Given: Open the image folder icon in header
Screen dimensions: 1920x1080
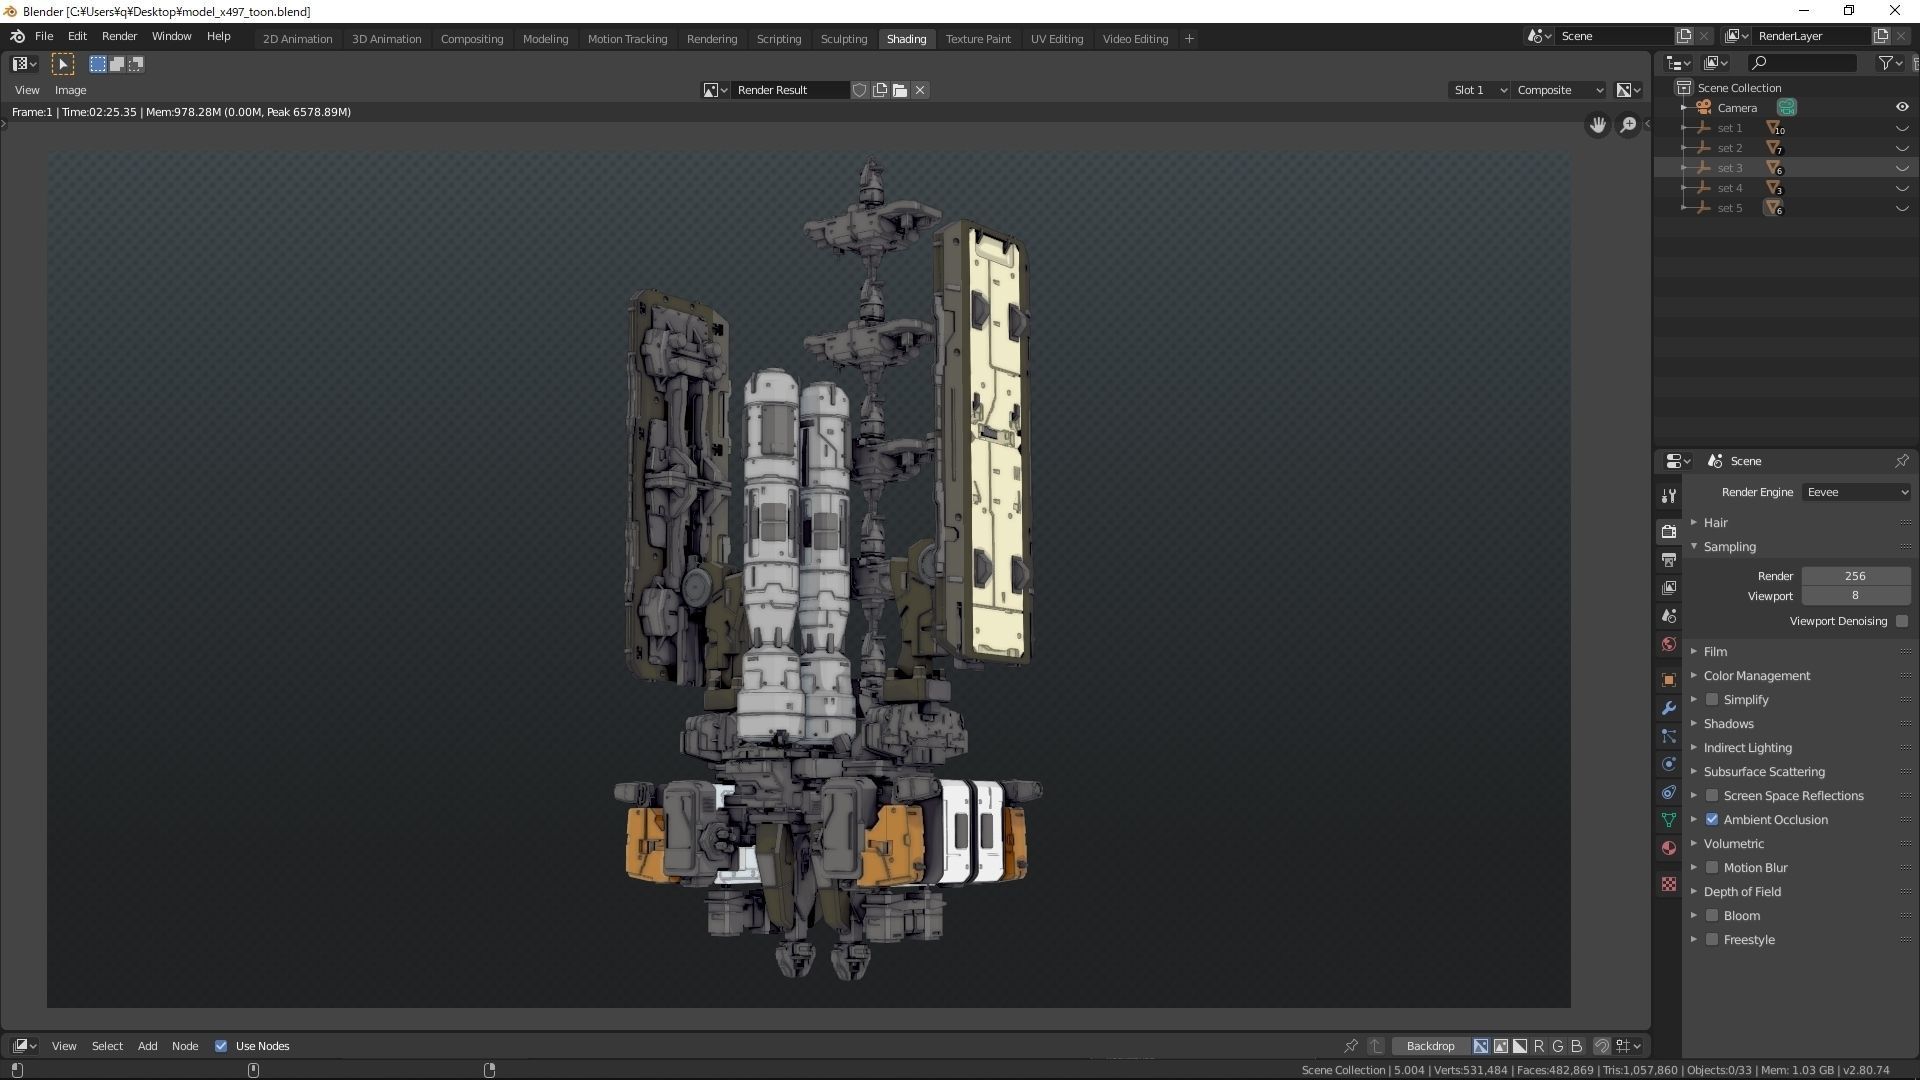Looking at the screenshot, I should pyautogui.click(x=900, y=90).
